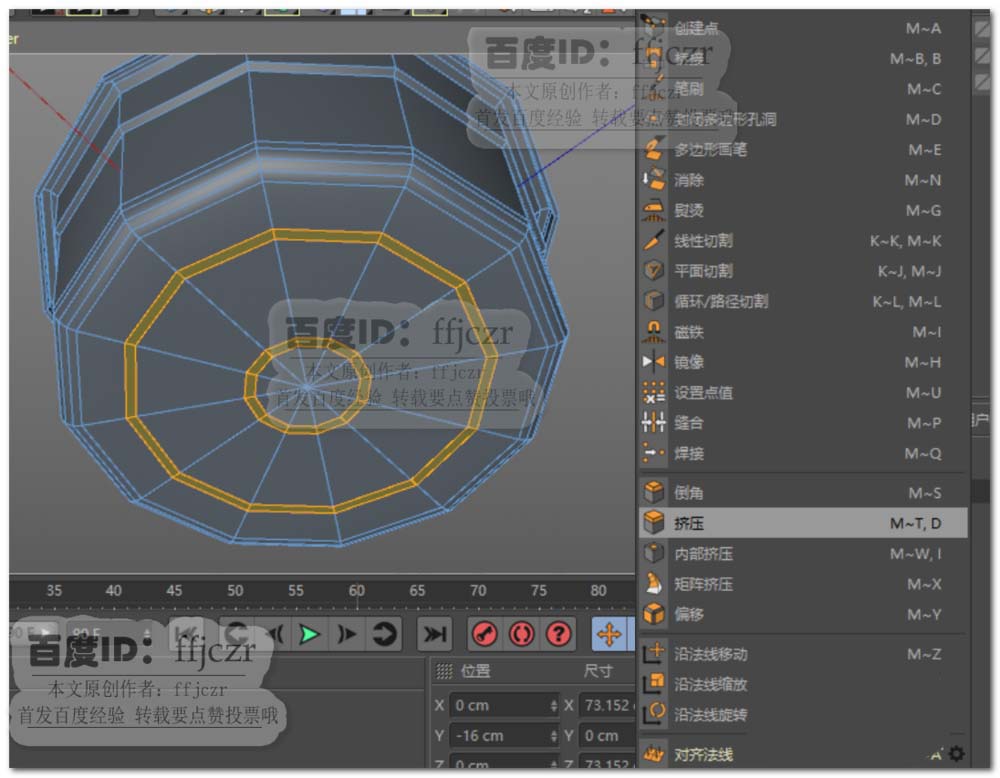Click frame 45 on the timeline ruler
This screenshot has width=1000, height=778.
point(174,590)
